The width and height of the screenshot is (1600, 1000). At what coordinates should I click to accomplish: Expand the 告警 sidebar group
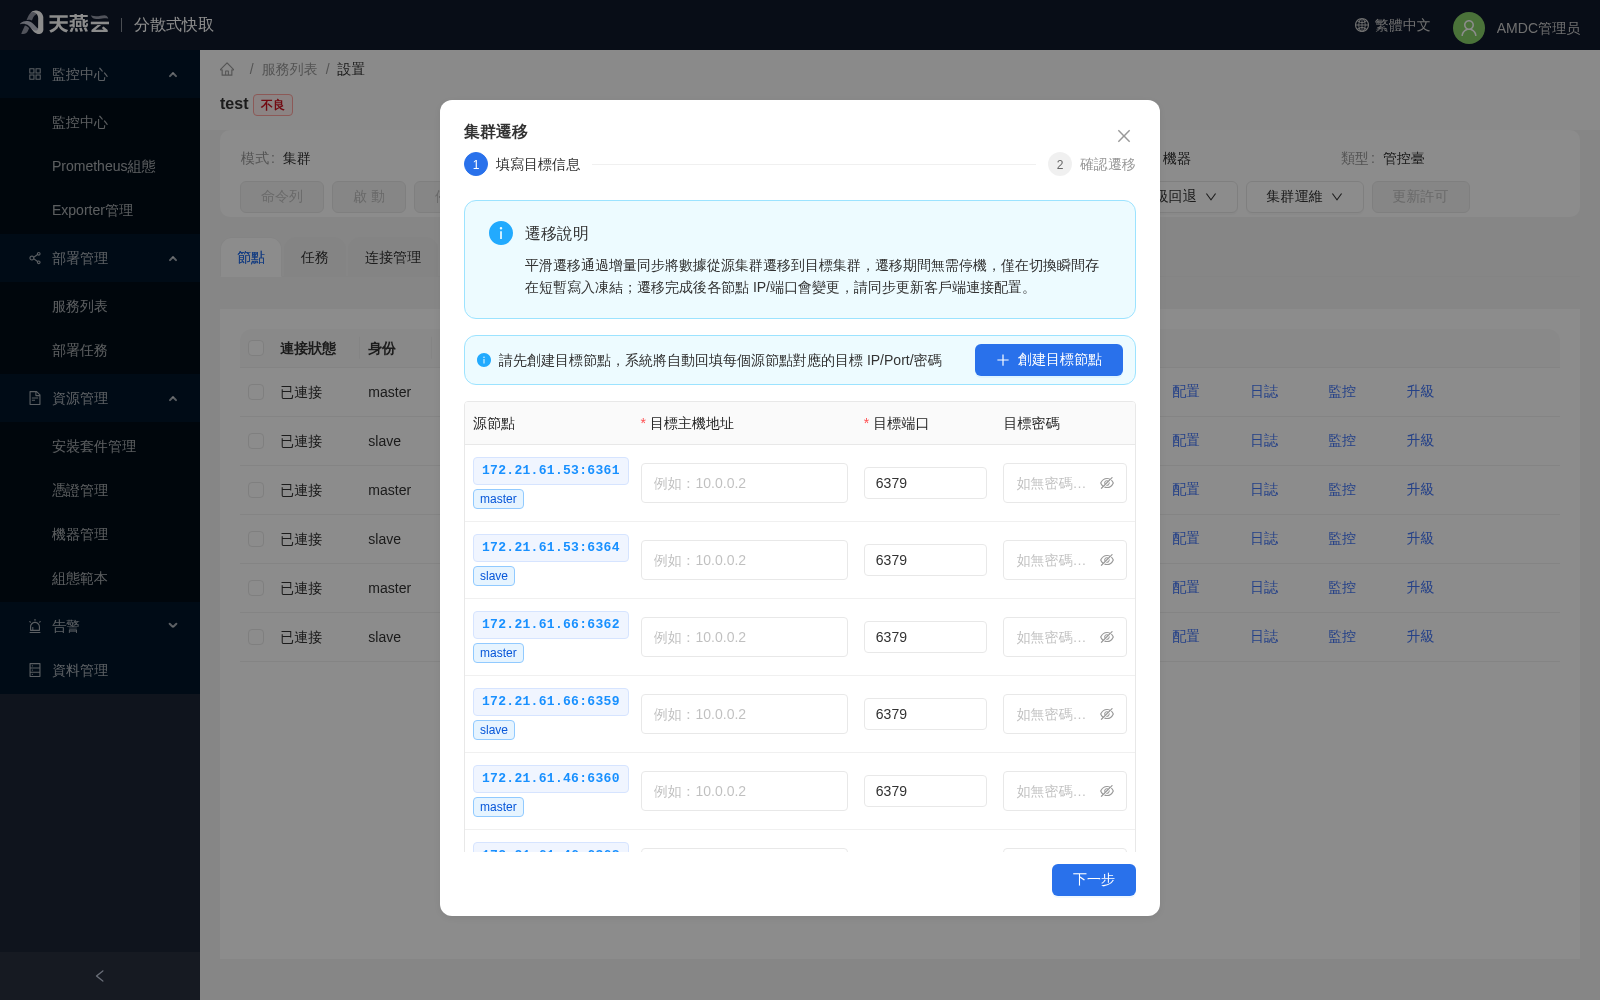click(x=173, y=626)
